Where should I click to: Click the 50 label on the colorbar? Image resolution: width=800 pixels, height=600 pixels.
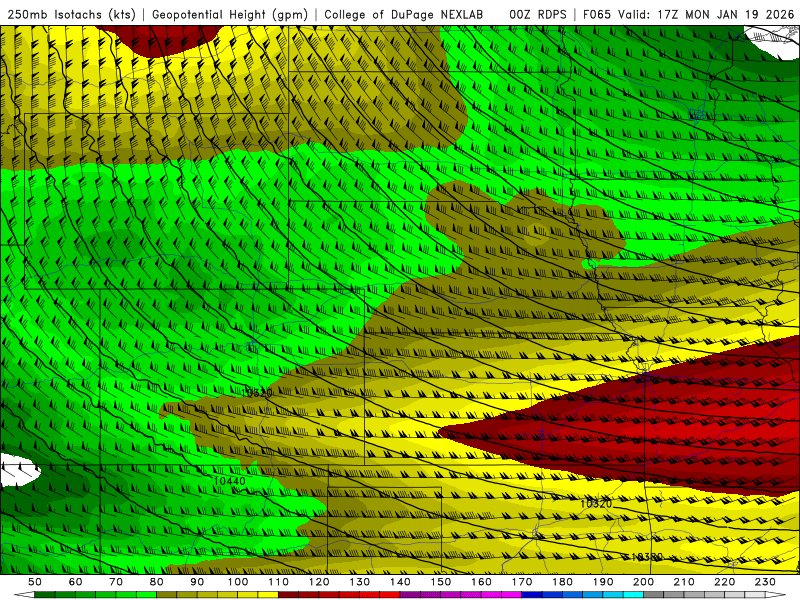point(35,582)
